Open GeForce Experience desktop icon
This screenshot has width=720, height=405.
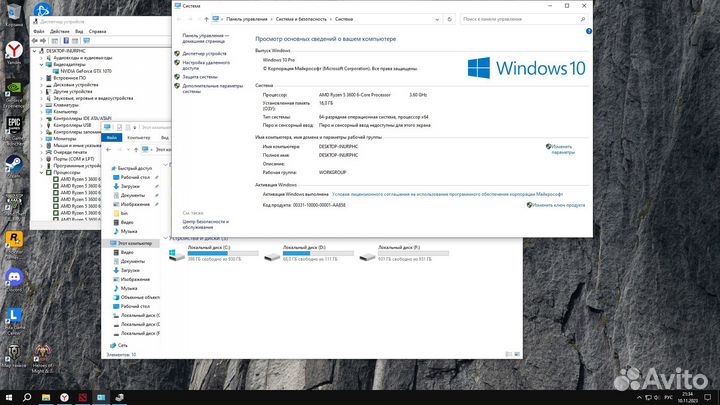click(14, 88)
